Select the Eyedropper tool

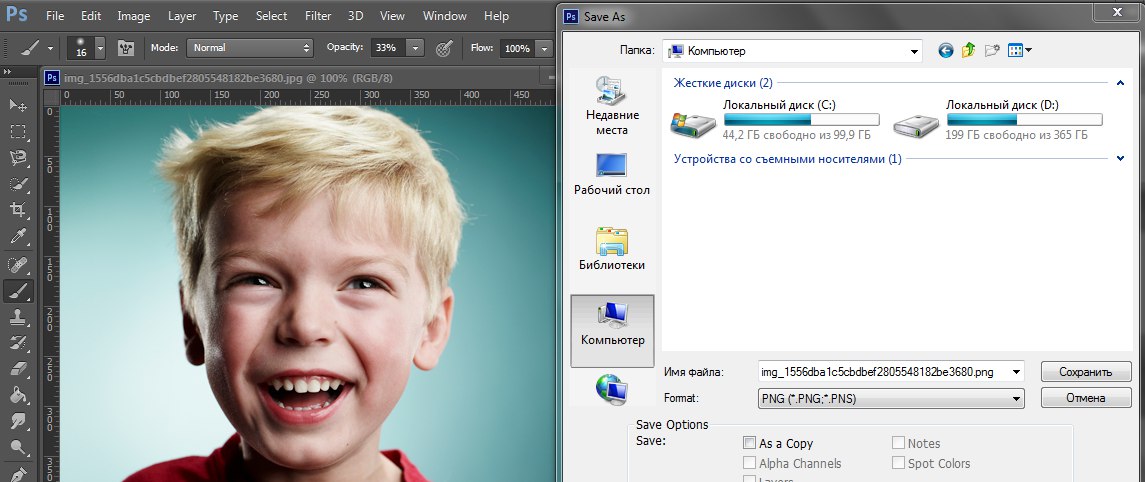pyautogui.click(x=18, y=237)
